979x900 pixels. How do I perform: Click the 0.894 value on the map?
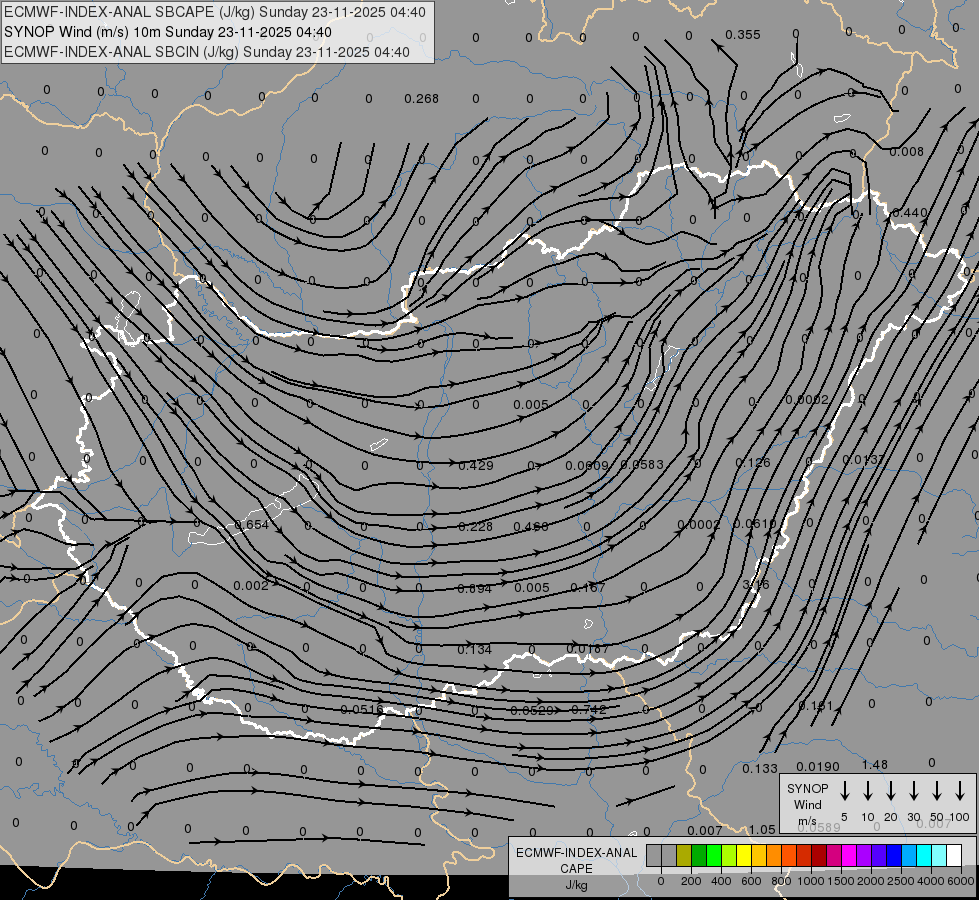point(475,588)
